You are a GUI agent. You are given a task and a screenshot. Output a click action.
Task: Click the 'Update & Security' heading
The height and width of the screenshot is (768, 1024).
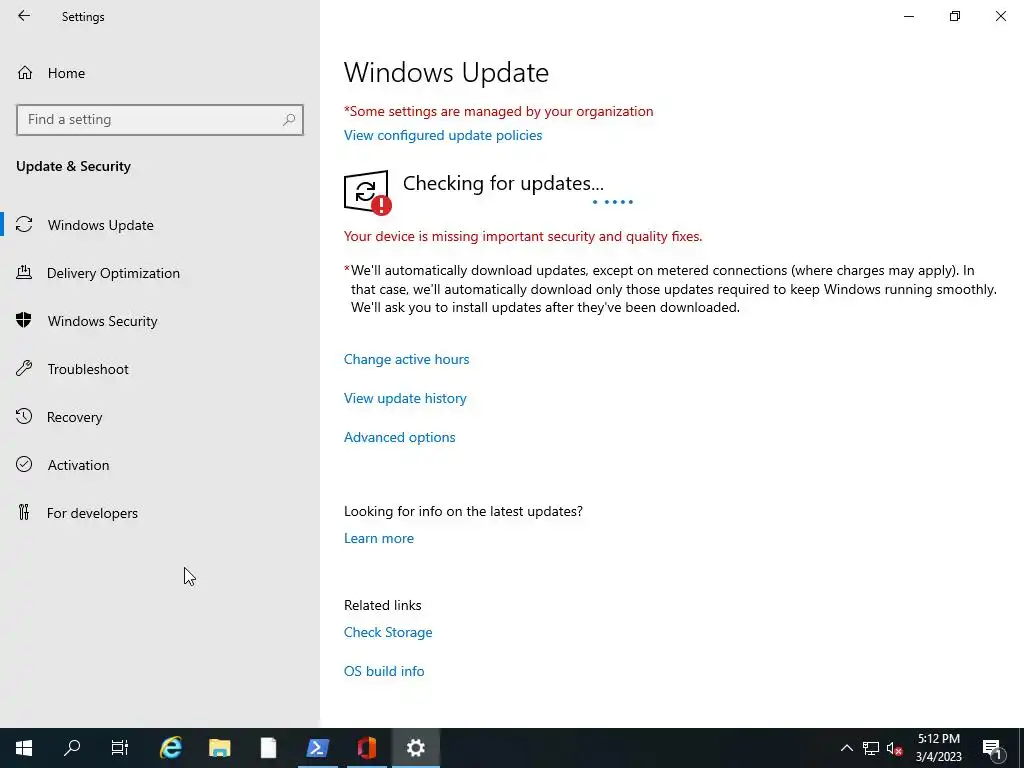point(73,167)
